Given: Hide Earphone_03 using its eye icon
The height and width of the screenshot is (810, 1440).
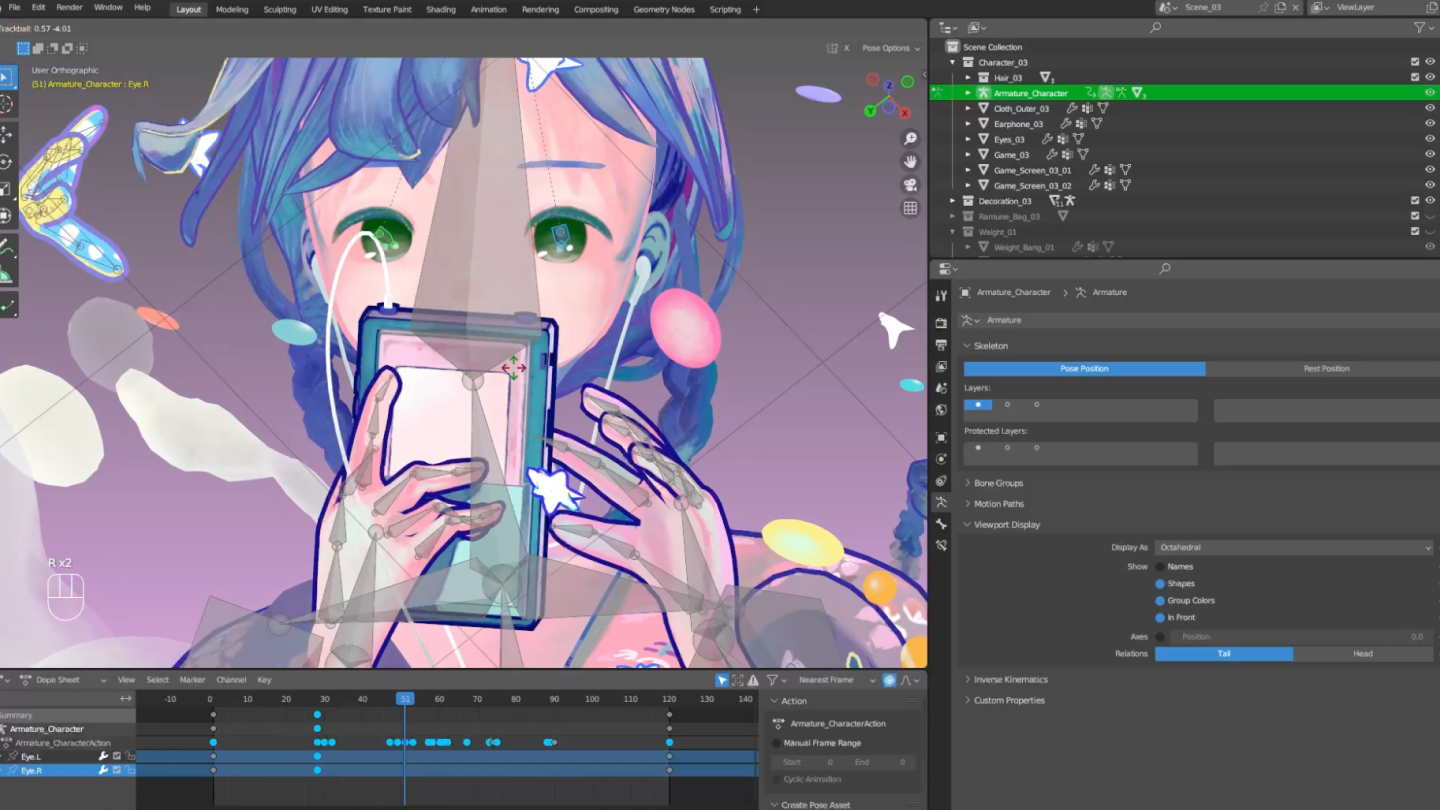Looking at the screenshot, I should coord(1430,124).
